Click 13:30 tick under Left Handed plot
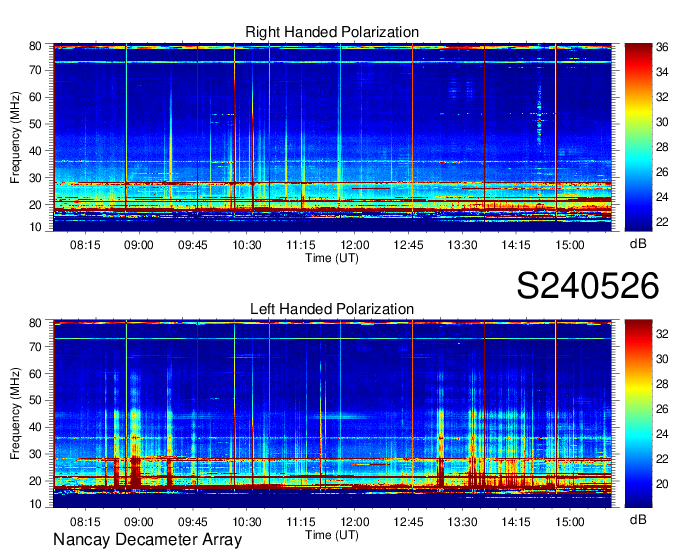This screenshot has height=552, width=680. point(462,522)
